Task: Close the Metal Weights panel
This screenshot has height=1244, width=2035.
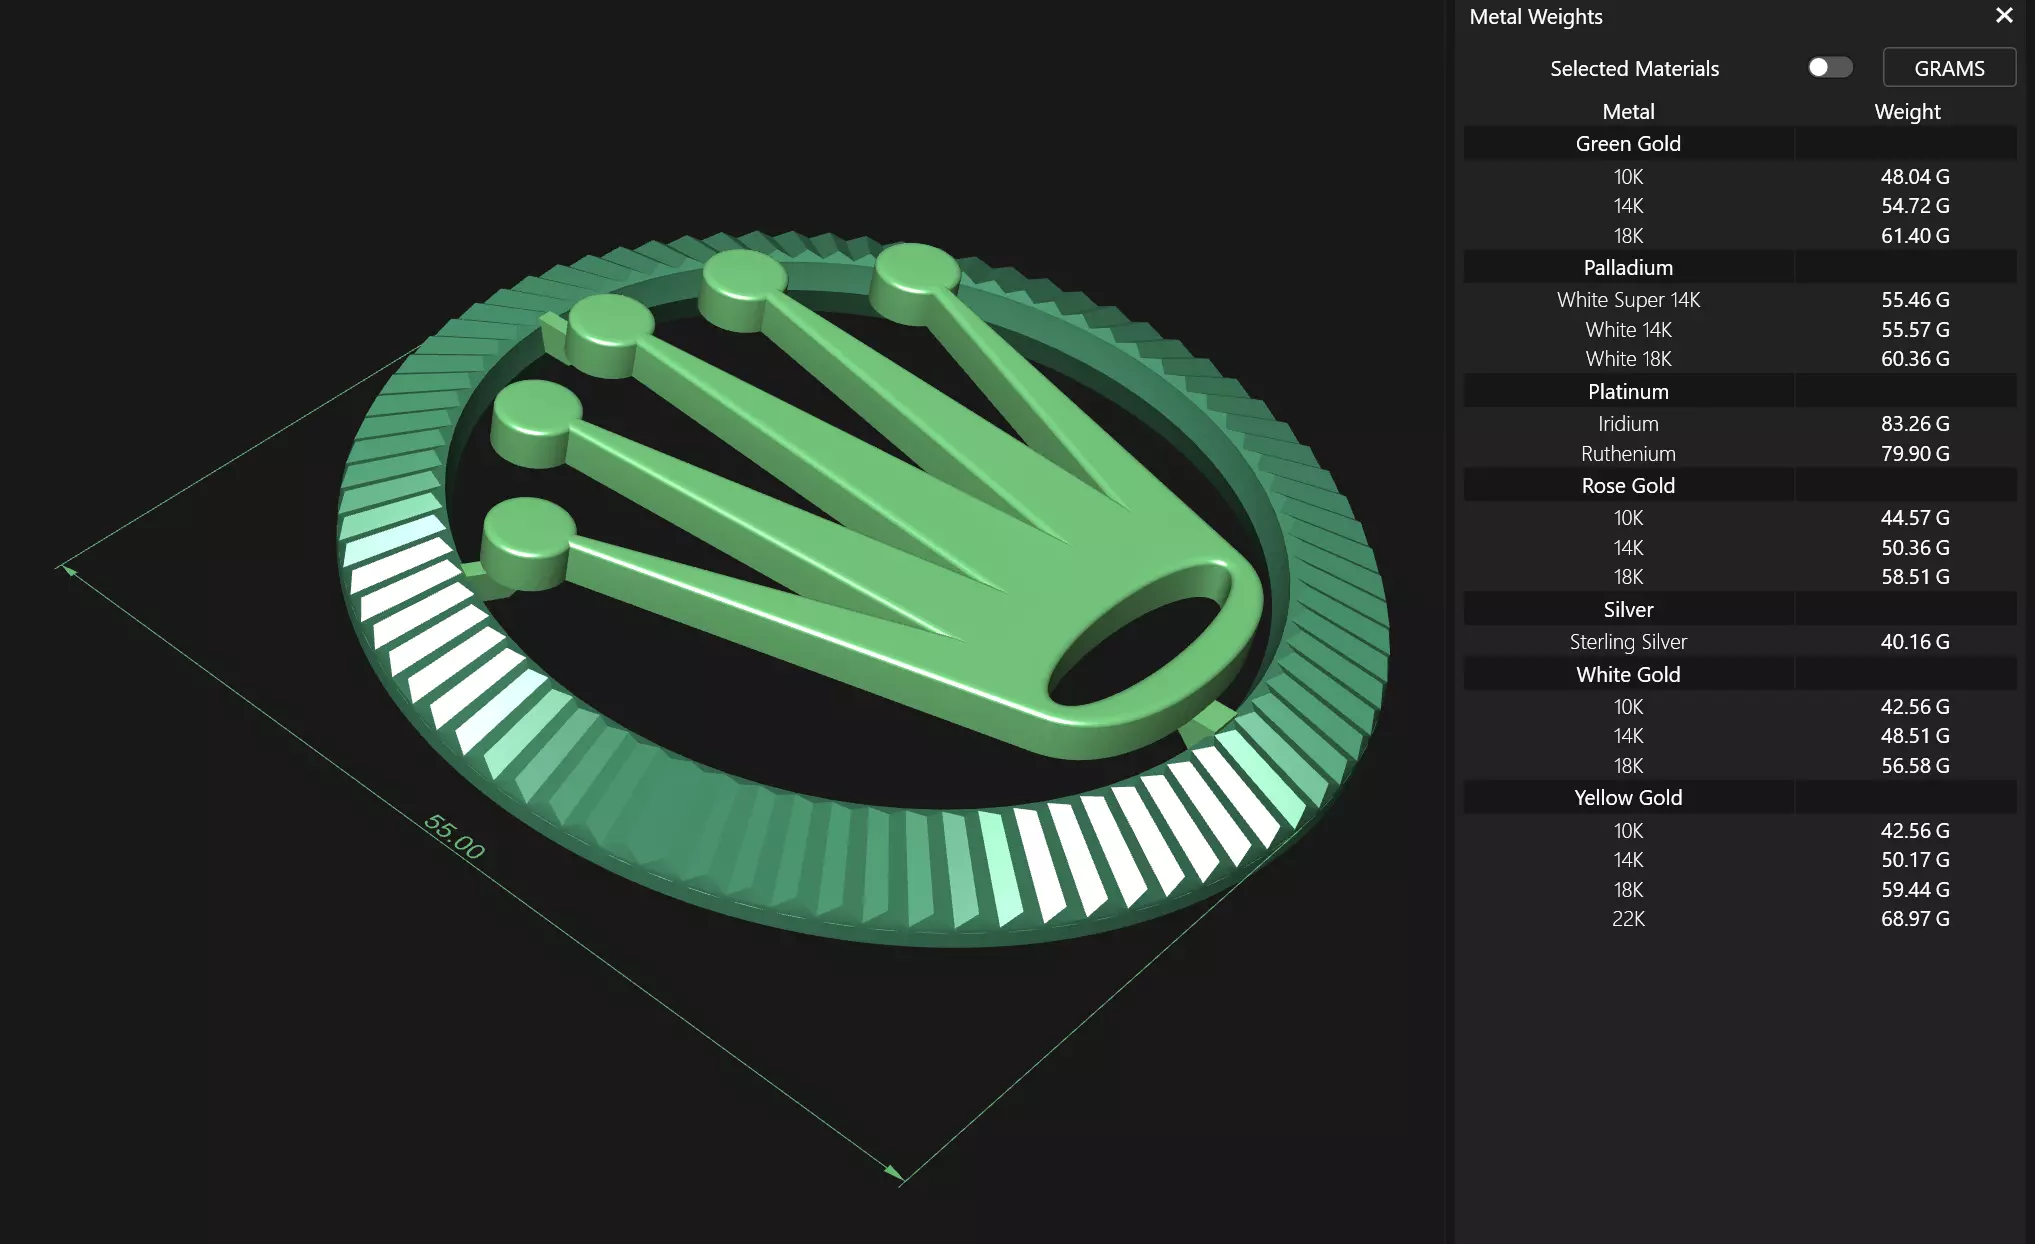Action: pos(2004,16)
